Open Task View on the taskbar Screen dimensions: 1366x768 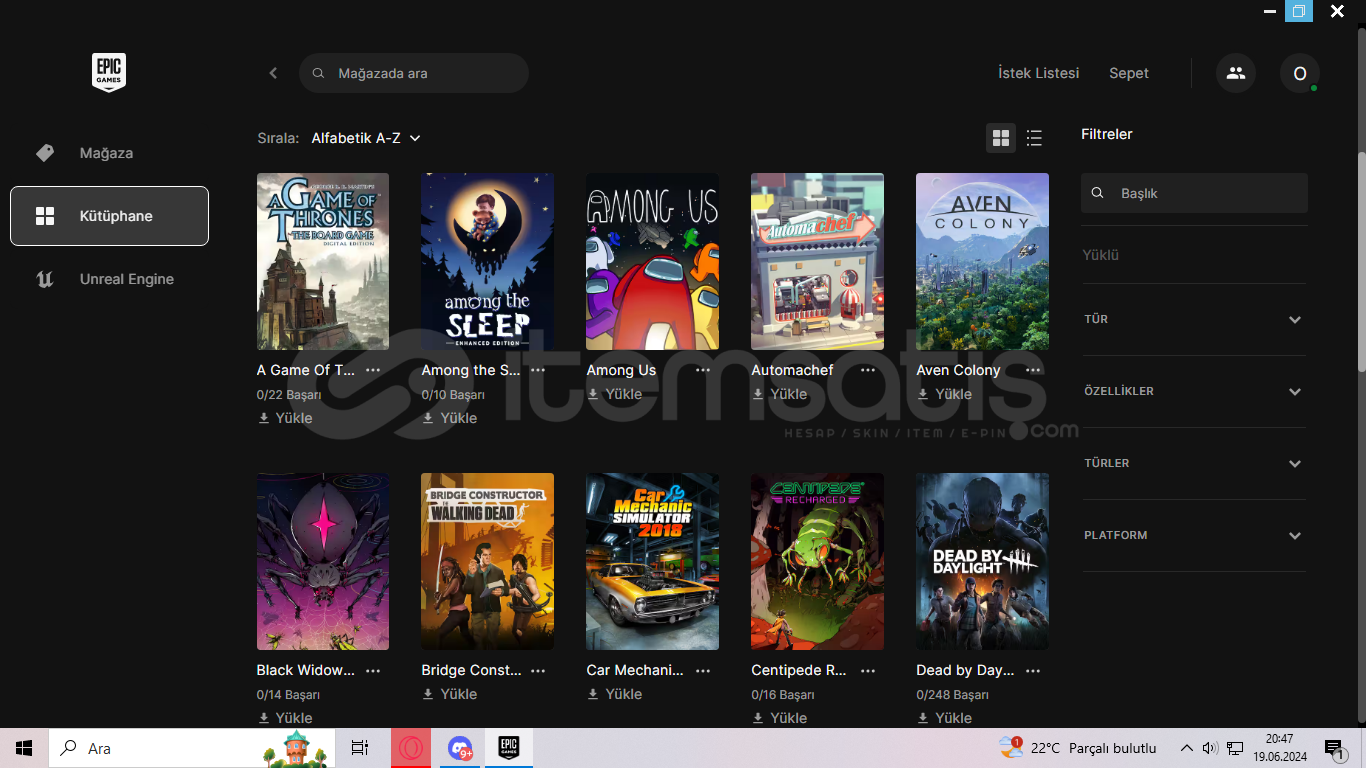(x=360, y=748)
